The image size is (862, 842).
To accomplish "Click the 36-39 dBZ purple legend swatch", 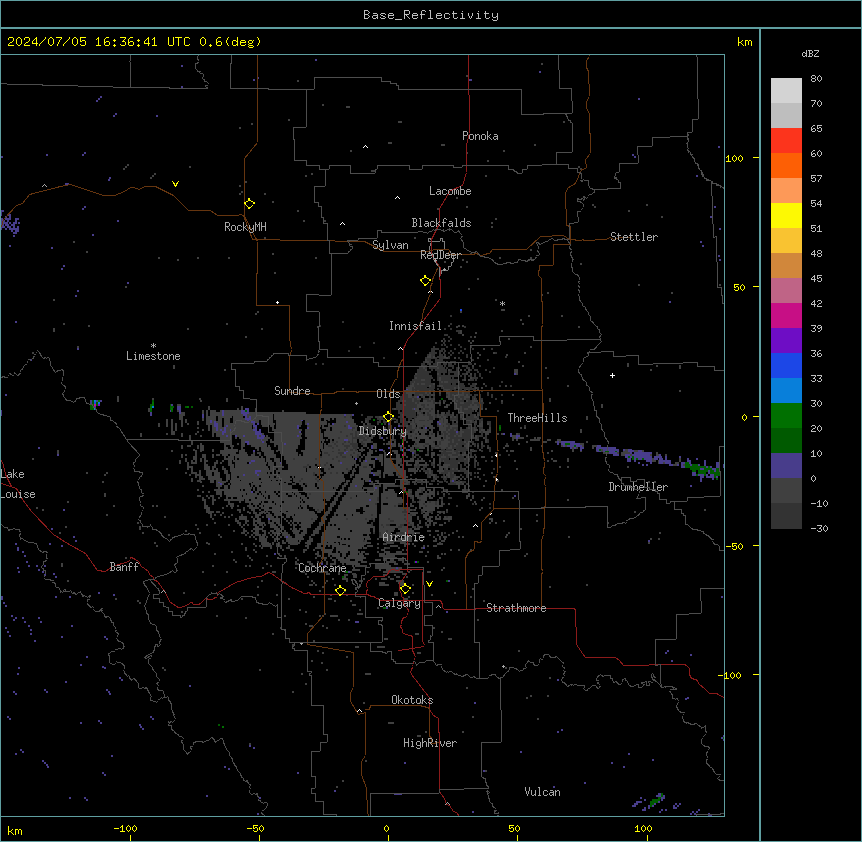I will click(786, 341).
